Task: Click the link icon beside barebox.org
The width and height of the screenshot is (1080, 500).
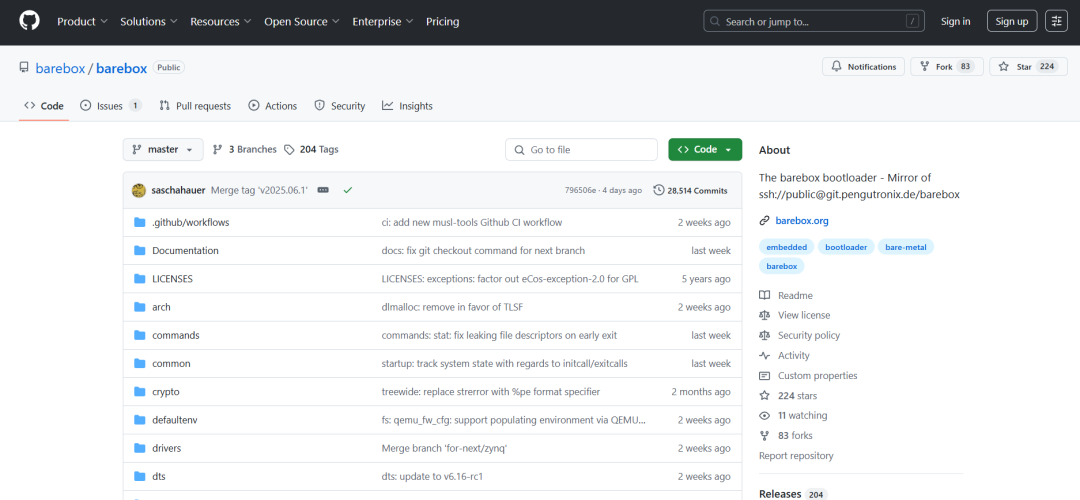Action: tap(764, 221)
